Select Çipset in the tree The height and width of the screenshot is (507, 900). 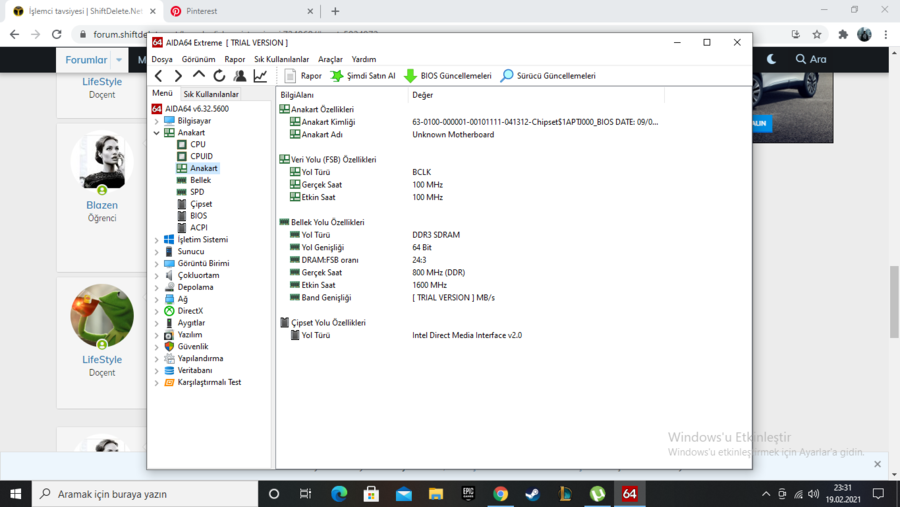point(201,204)
